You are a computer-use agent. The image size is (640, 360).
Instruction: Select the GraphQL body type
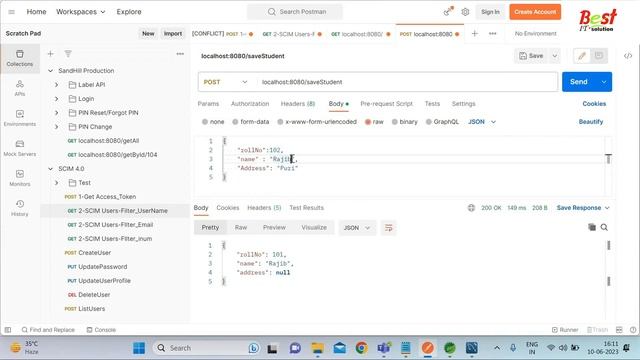point(442,122)
